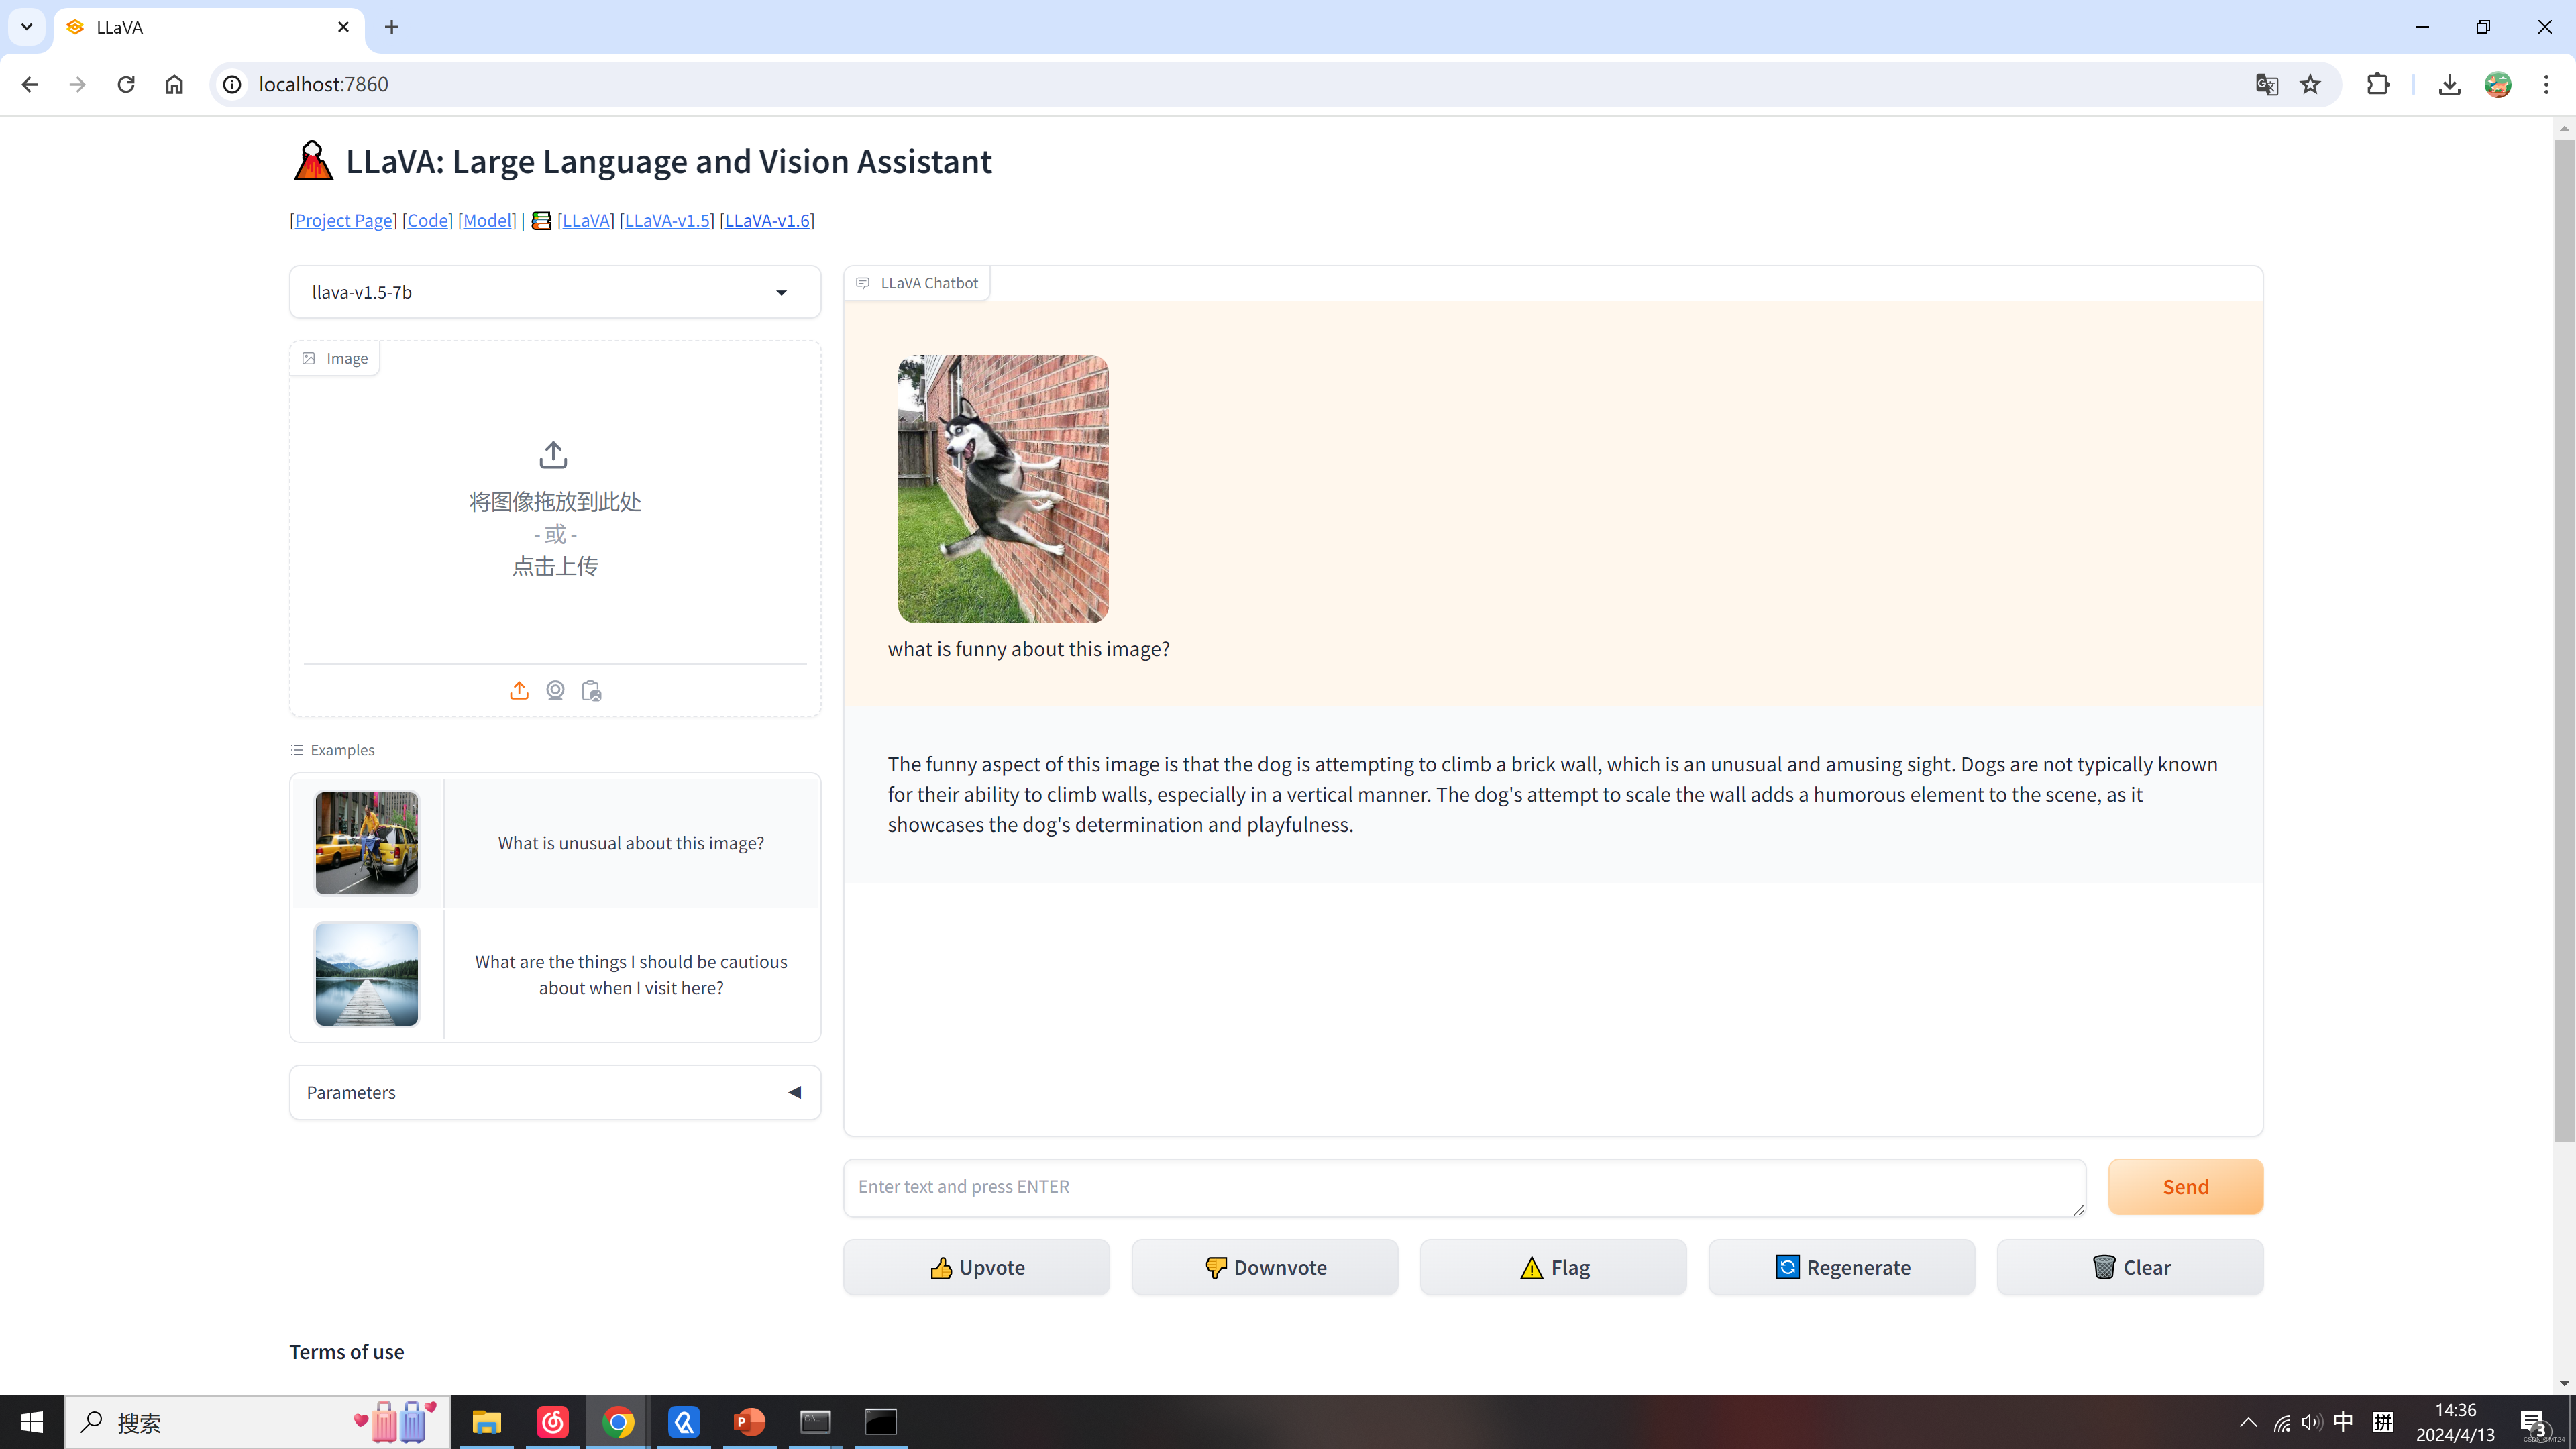Image resolution: width=2576 pixels, height=1449 pixels.
Task: Reload the localhost page
Action: [x=126, y=84]
